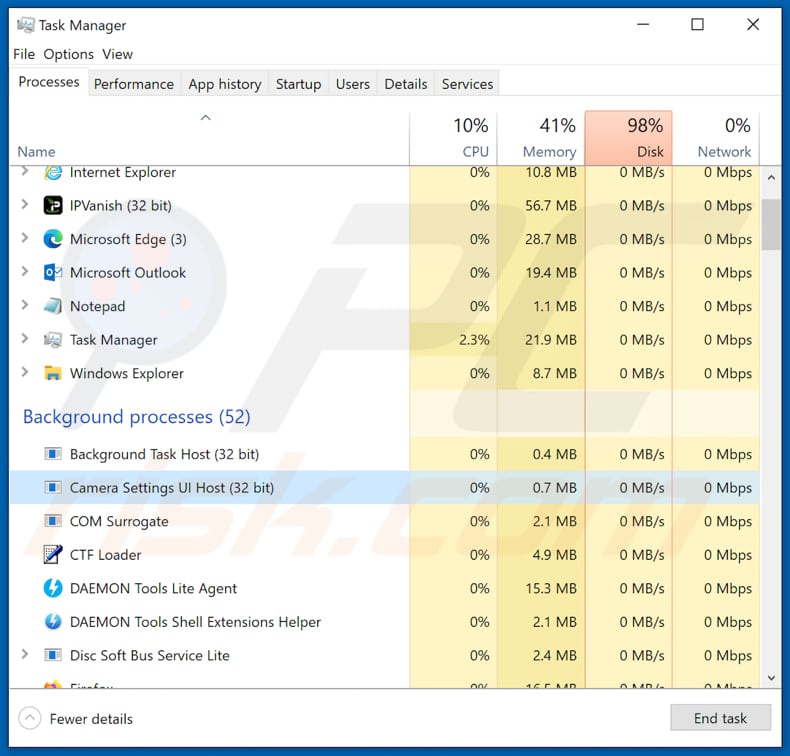Image resolution: width=790 pixels, height=756 pixels.
Task: Open the View menu
Action: [x=117, y=54]
